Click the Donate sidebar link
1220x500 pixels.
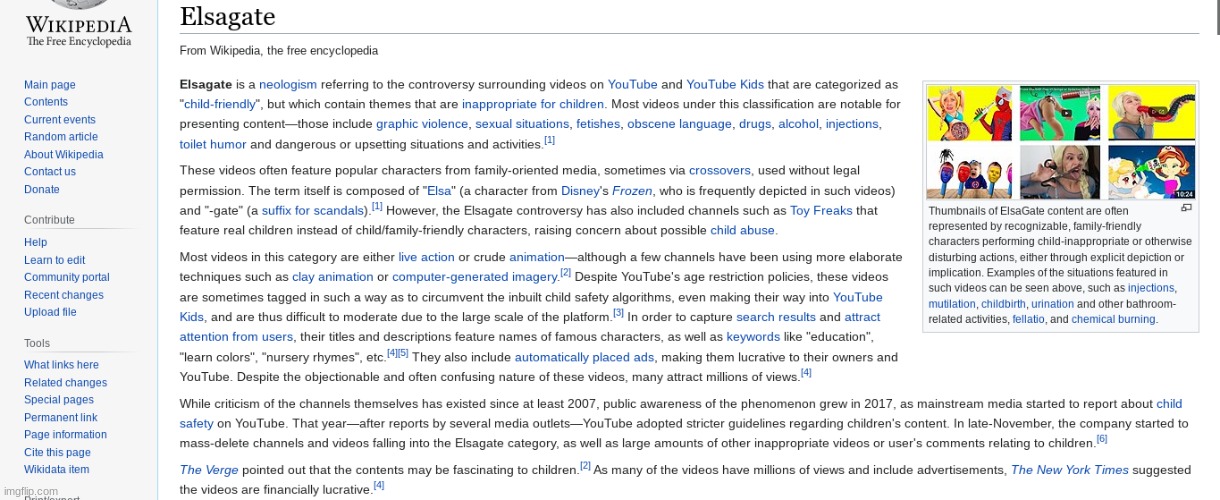(41, 189)
